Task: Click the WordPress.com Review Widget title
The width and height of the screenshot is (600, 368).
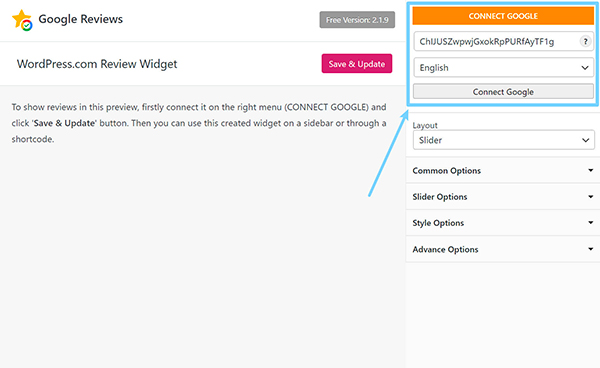Action: click(x=97, y=64)
